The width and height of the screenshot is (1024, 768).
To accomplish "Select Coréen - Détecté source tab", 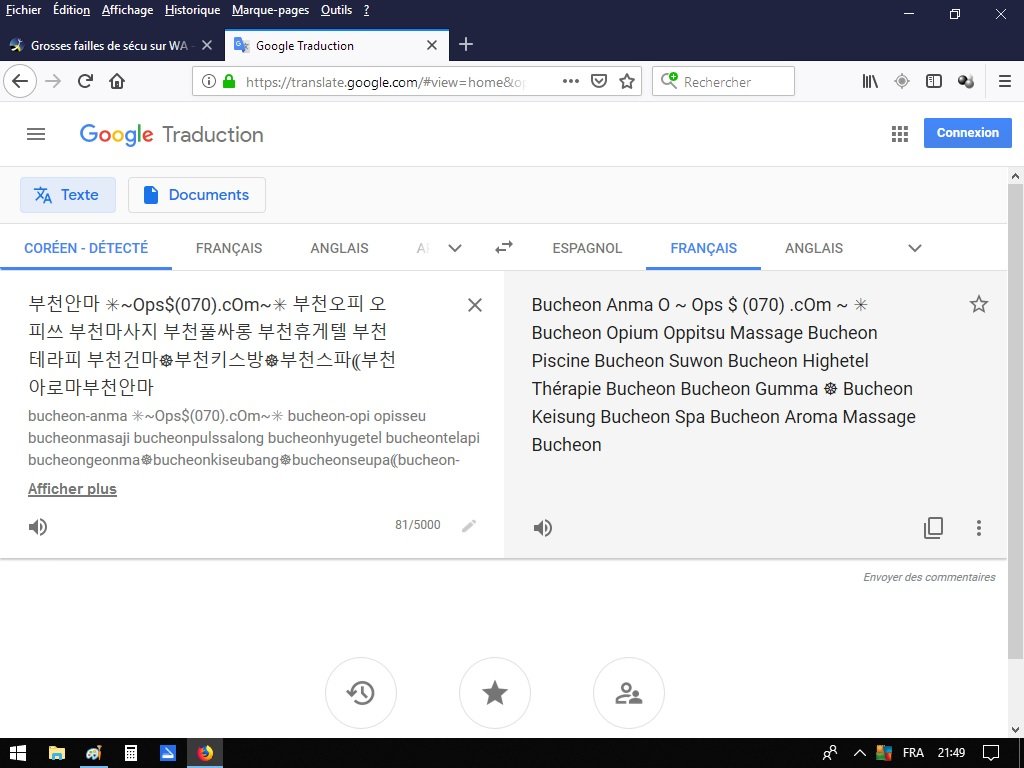I will coord(86,248).
